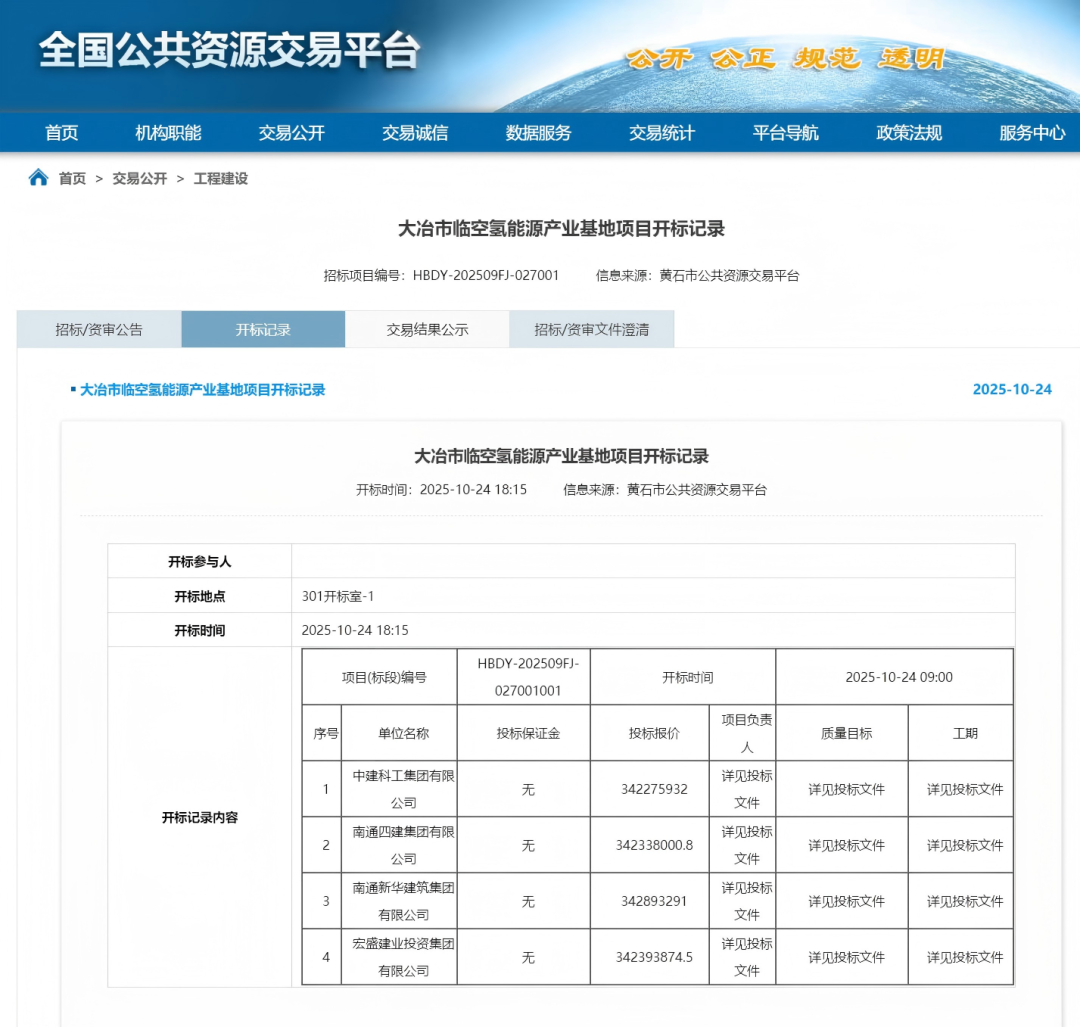The height and width of the screenshot is (1027, 1080).
Task: Select the bidder 中建科工集团有限公司 in the table
Action: pos(398,788)
